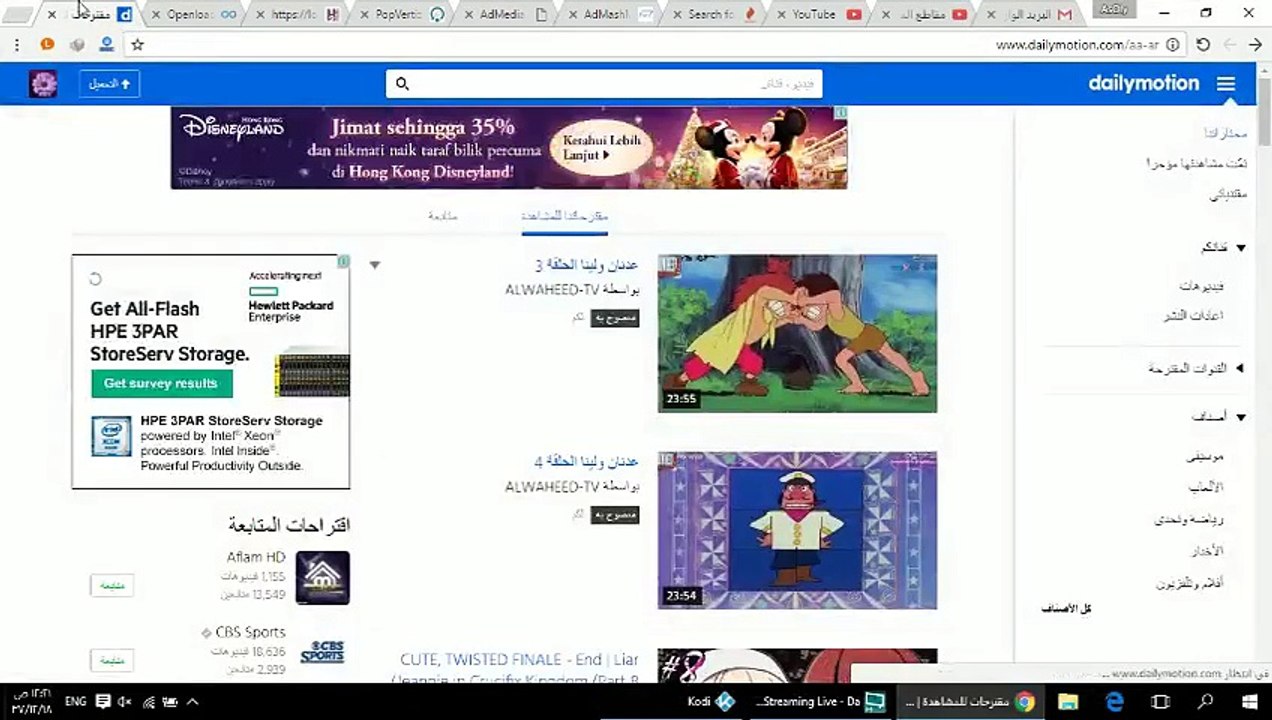
Task: Follow the Aflam HD channel
Action: click(x=112, y=585)
